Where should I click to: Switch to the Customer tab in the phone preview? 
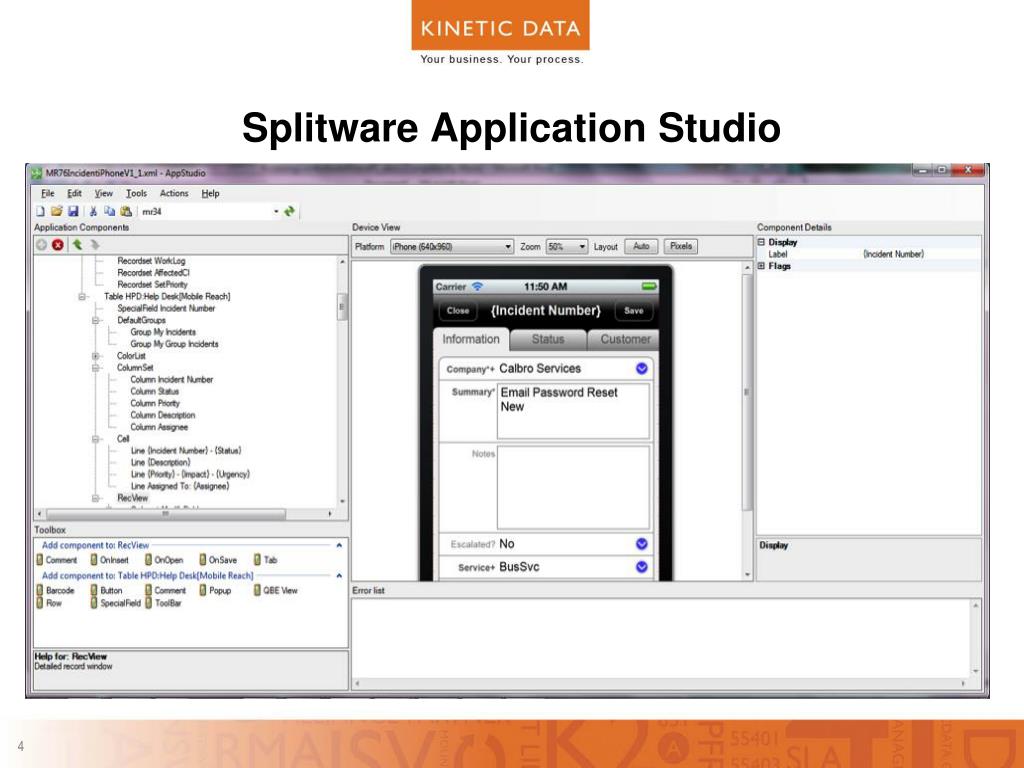tap(624, 340)
